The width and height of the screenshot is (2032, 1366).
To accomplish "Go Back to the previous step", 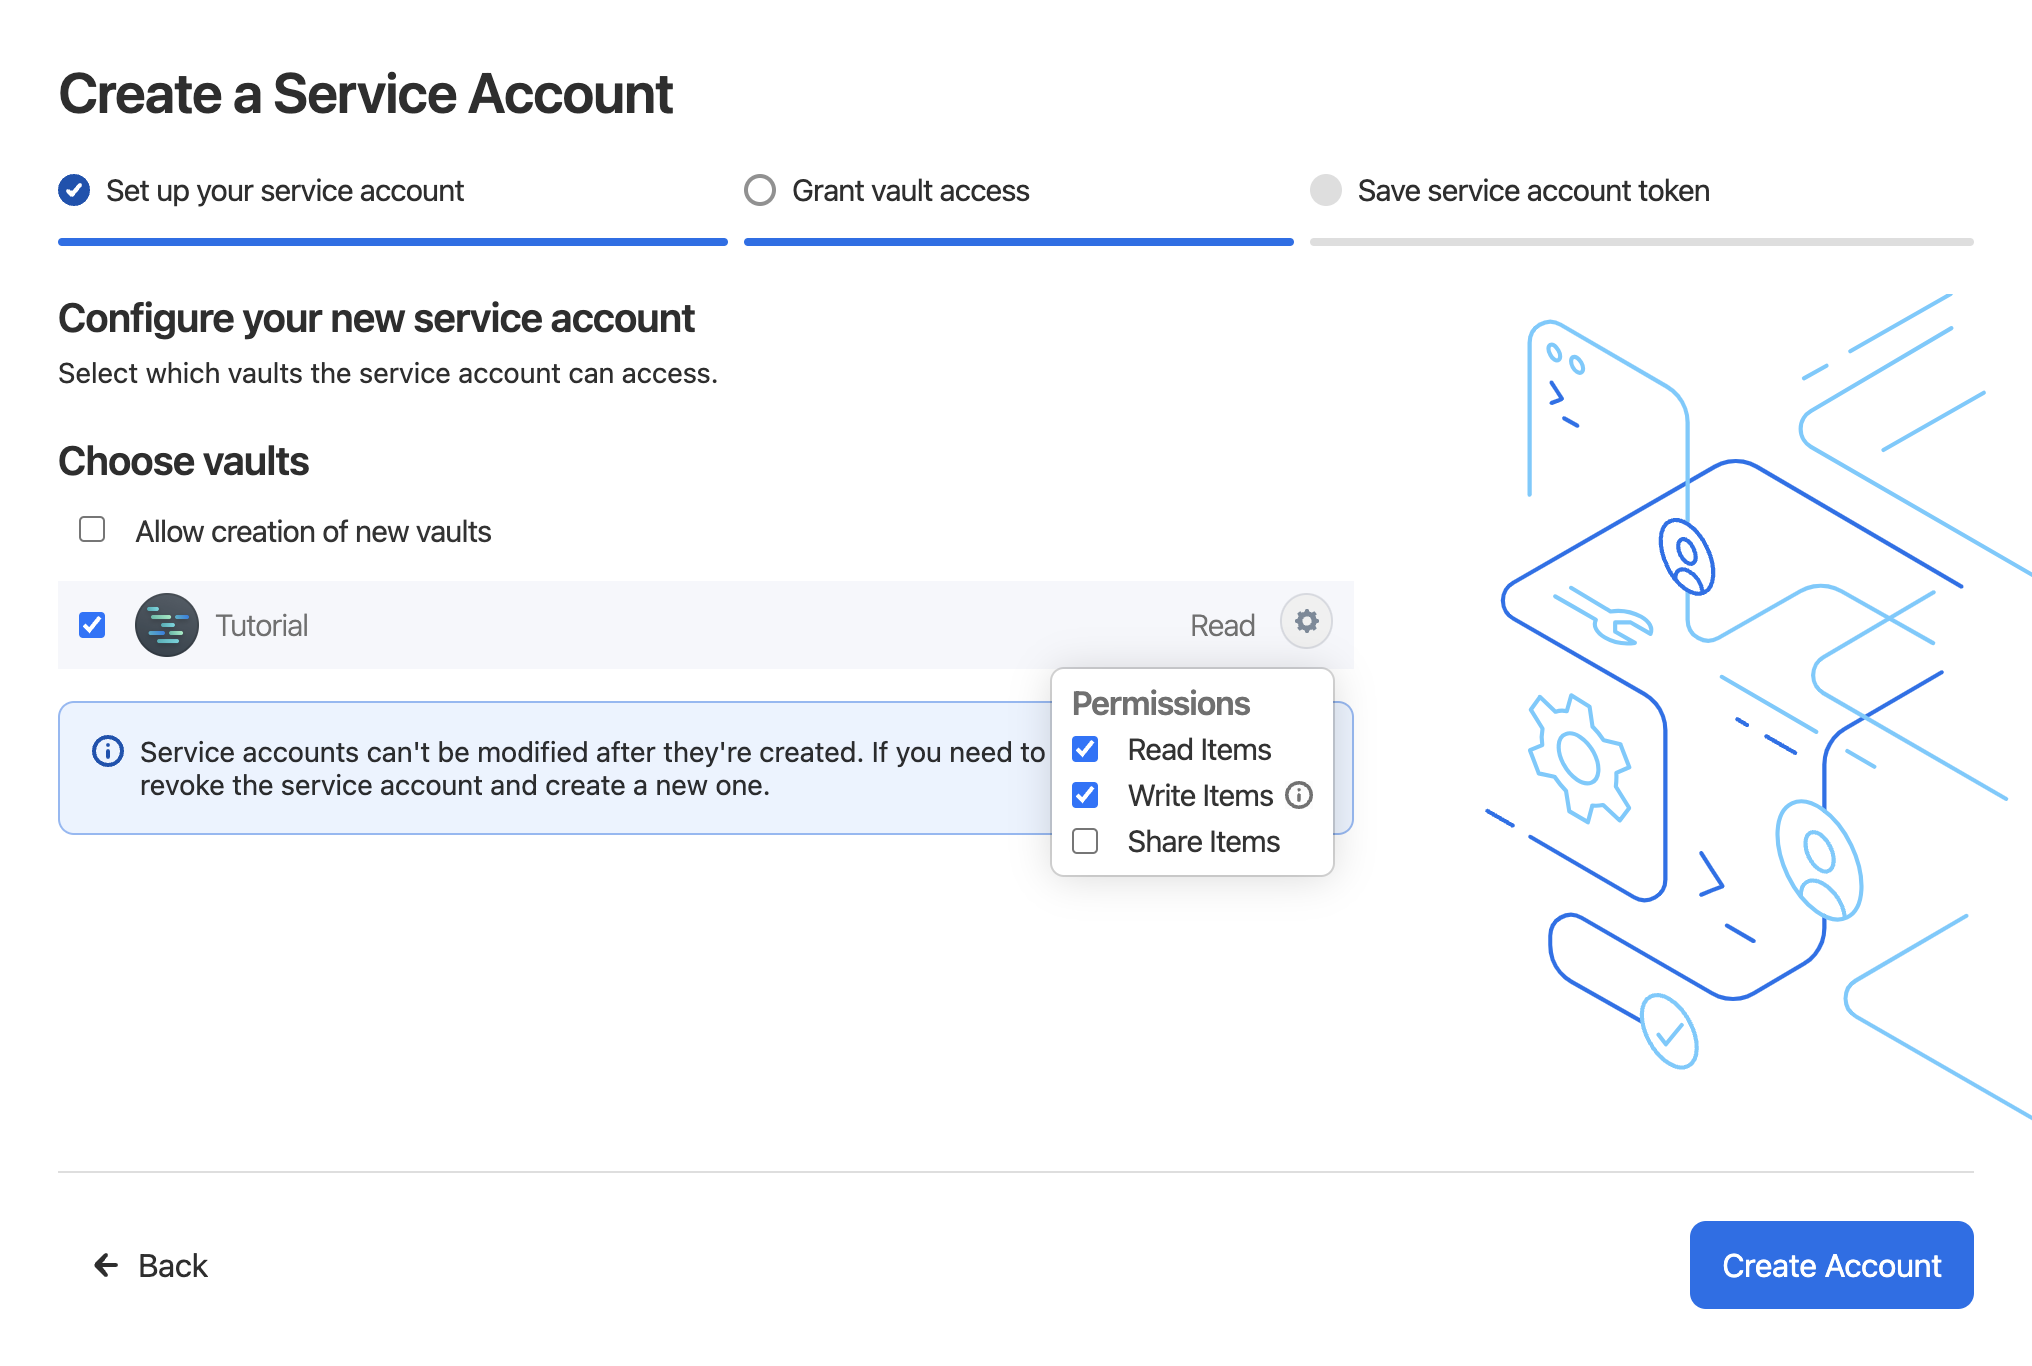I will (x=172, y=1265).
